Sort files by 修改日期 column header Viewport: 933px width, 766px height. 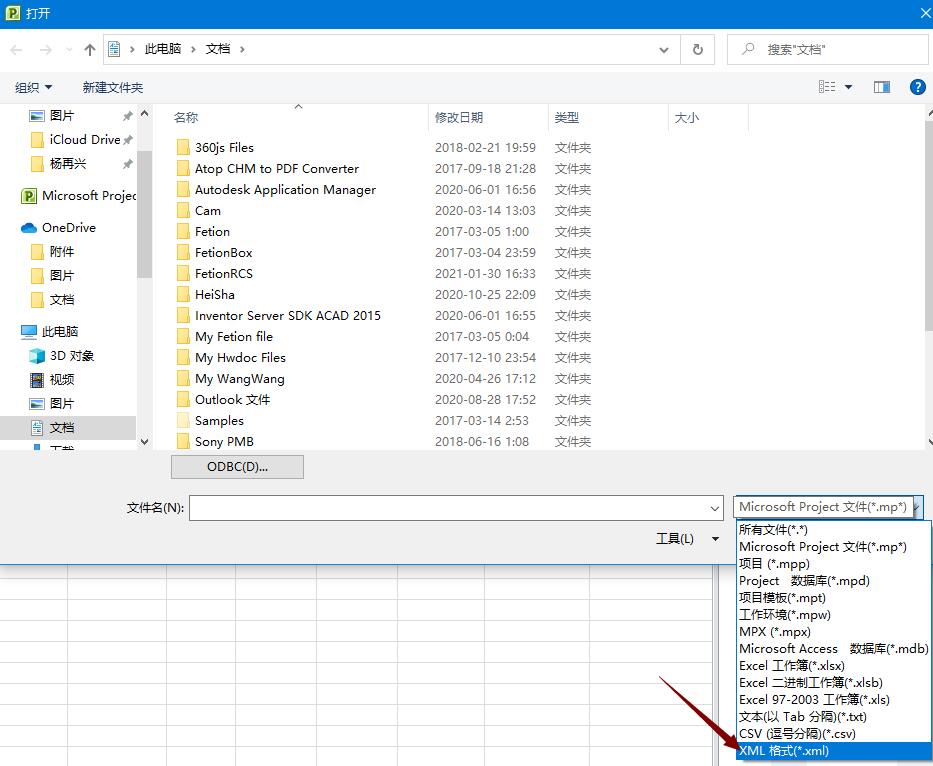[x=459, y=117]
